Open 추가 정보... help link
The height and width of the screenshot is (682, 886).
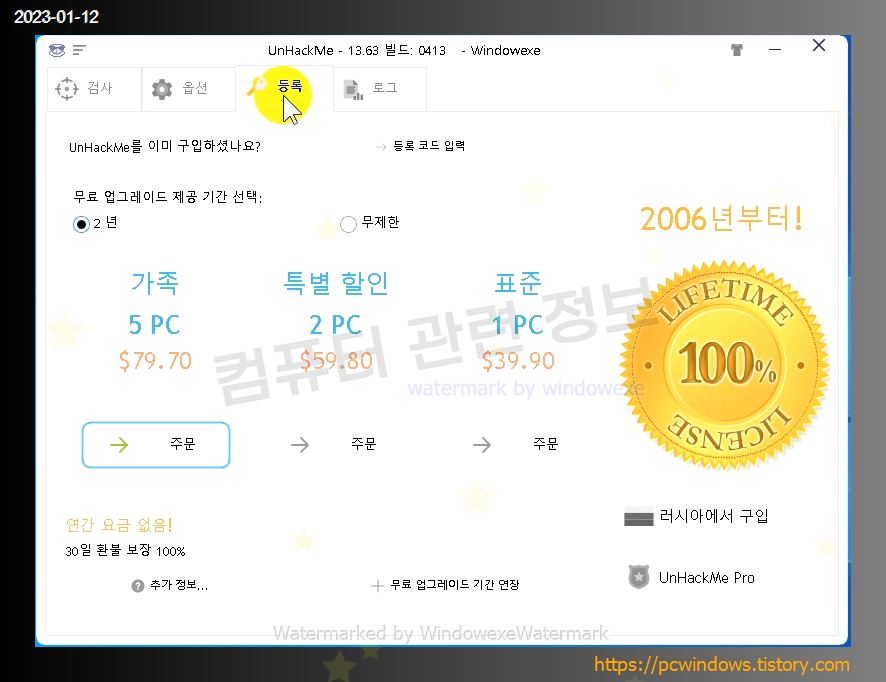coord(179,585)
